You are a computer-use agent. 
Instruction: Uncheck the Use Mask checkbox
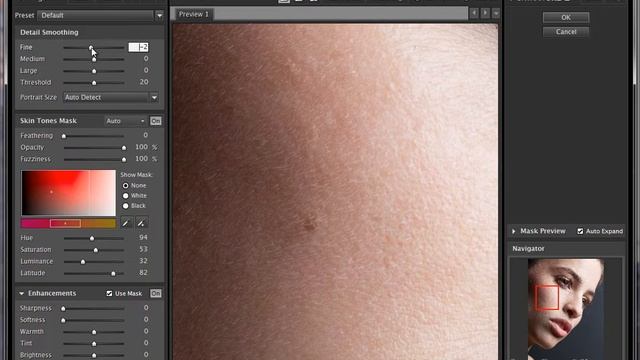(x=109, y=293)
